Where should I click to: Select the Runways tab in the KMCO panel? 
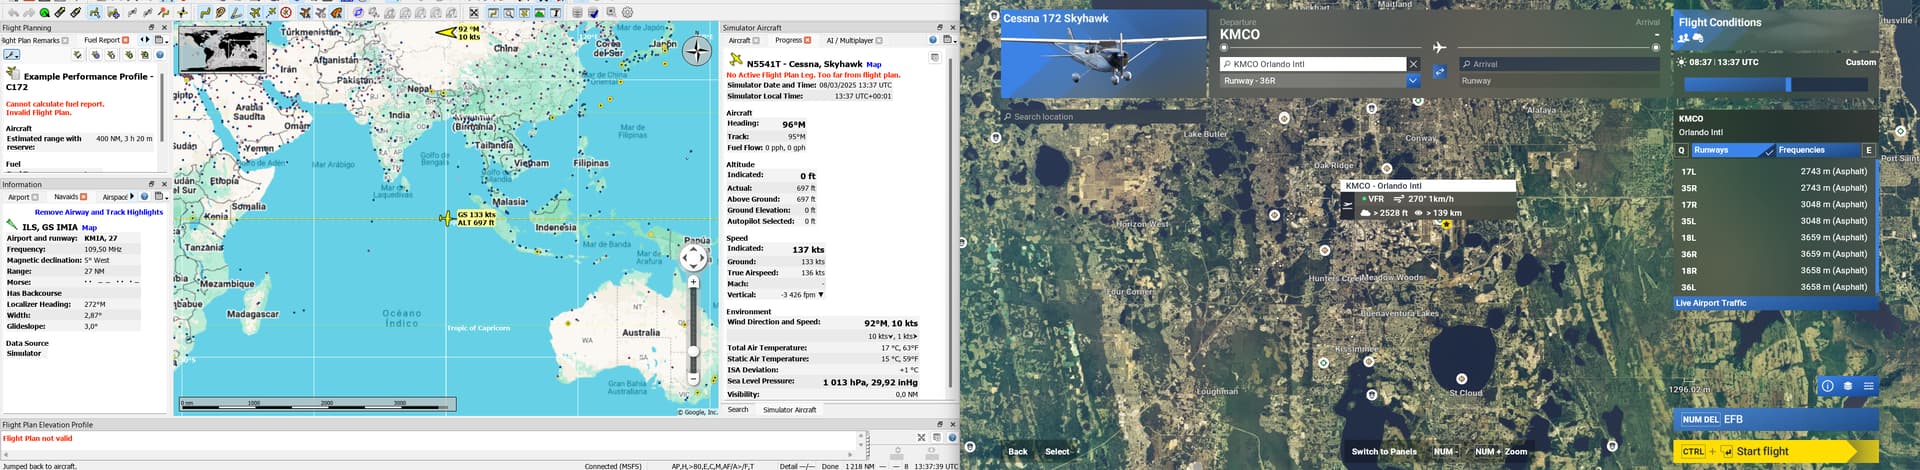click(1732, 150)
